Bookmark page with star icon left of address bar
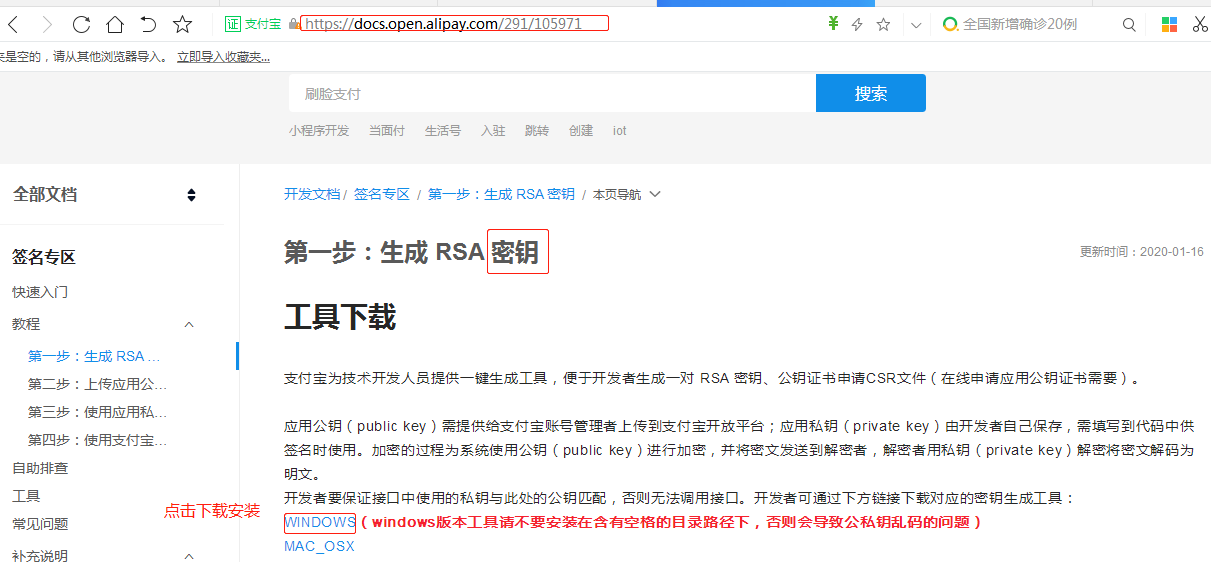 (182, 24)
